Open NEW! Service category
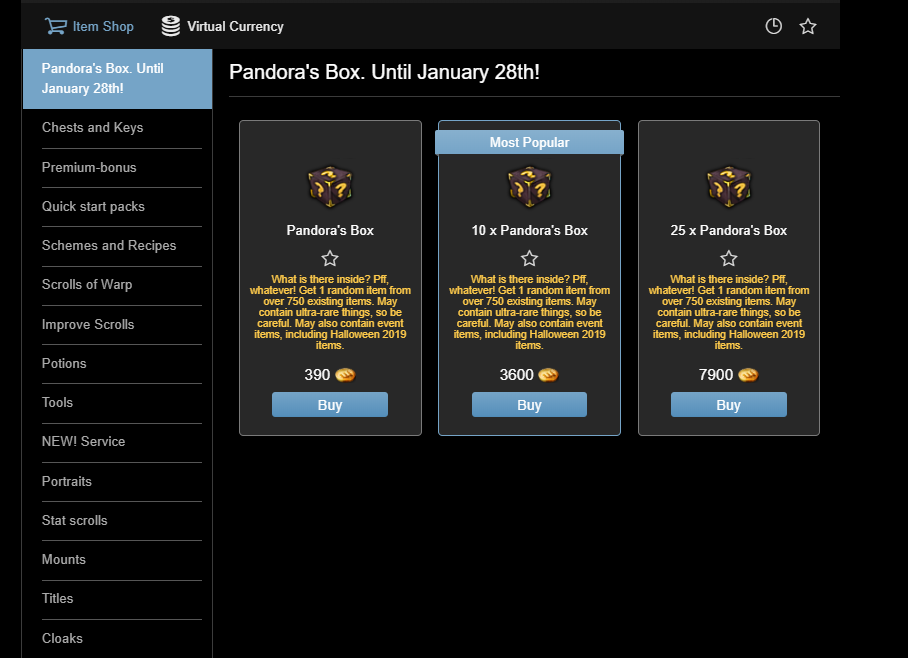Screen dimensions: 908x658 [122, 442]
